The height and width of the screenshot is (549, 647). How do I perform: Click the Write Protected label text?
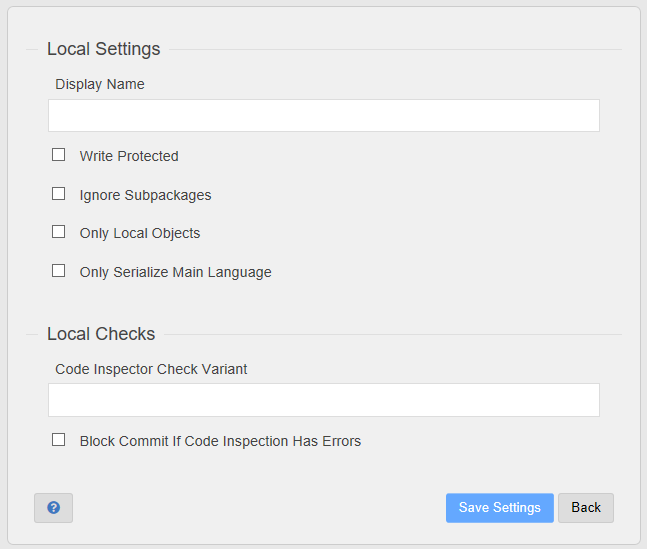(129, 156)
